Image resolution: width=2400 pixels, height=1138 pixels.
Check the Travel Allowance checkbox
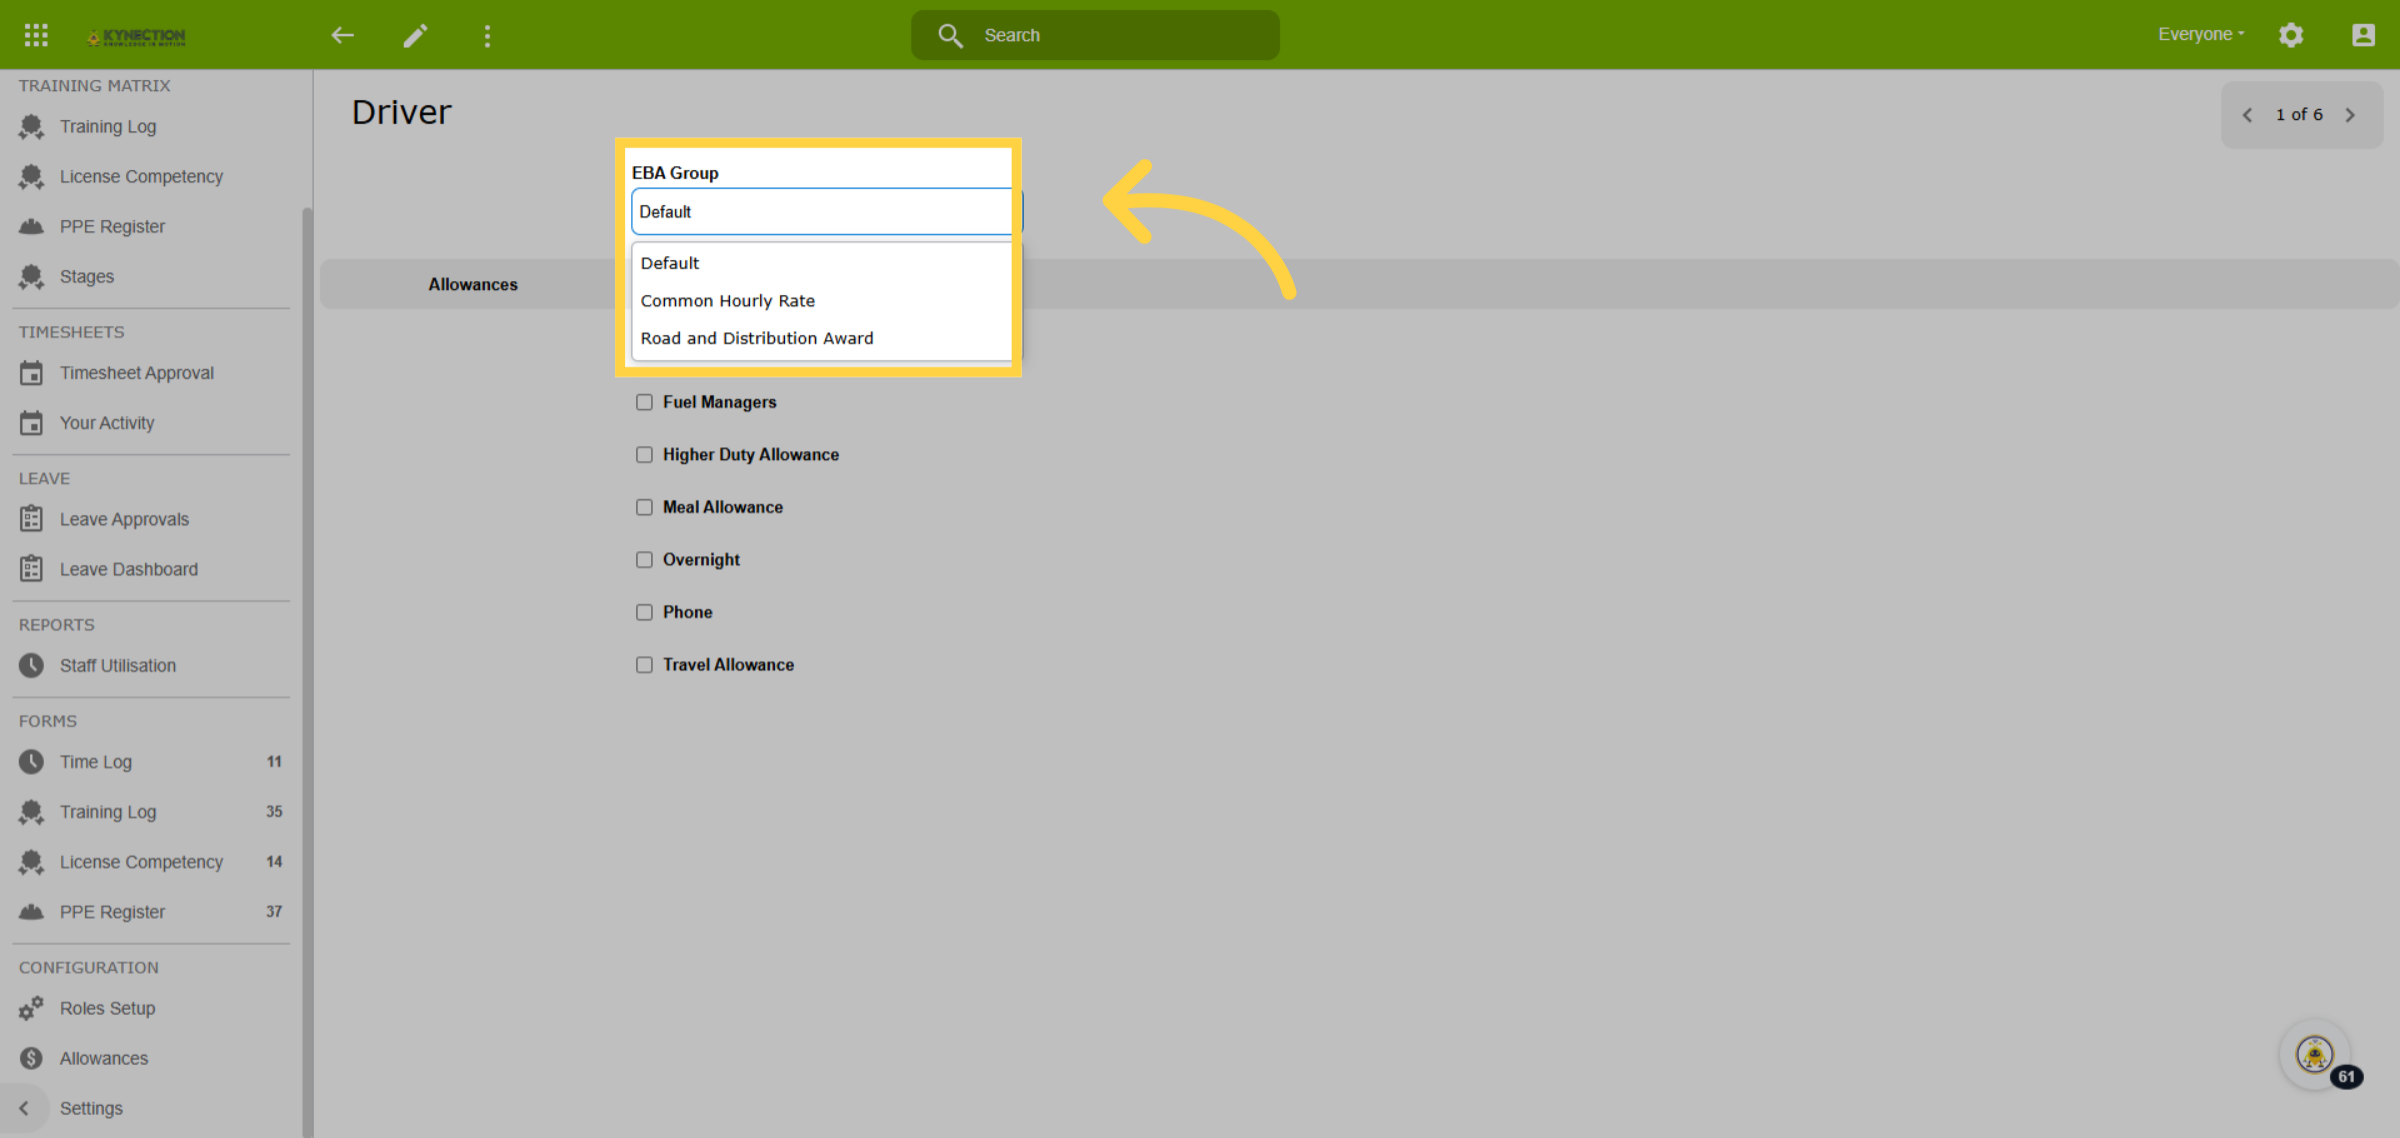[644, 665]
